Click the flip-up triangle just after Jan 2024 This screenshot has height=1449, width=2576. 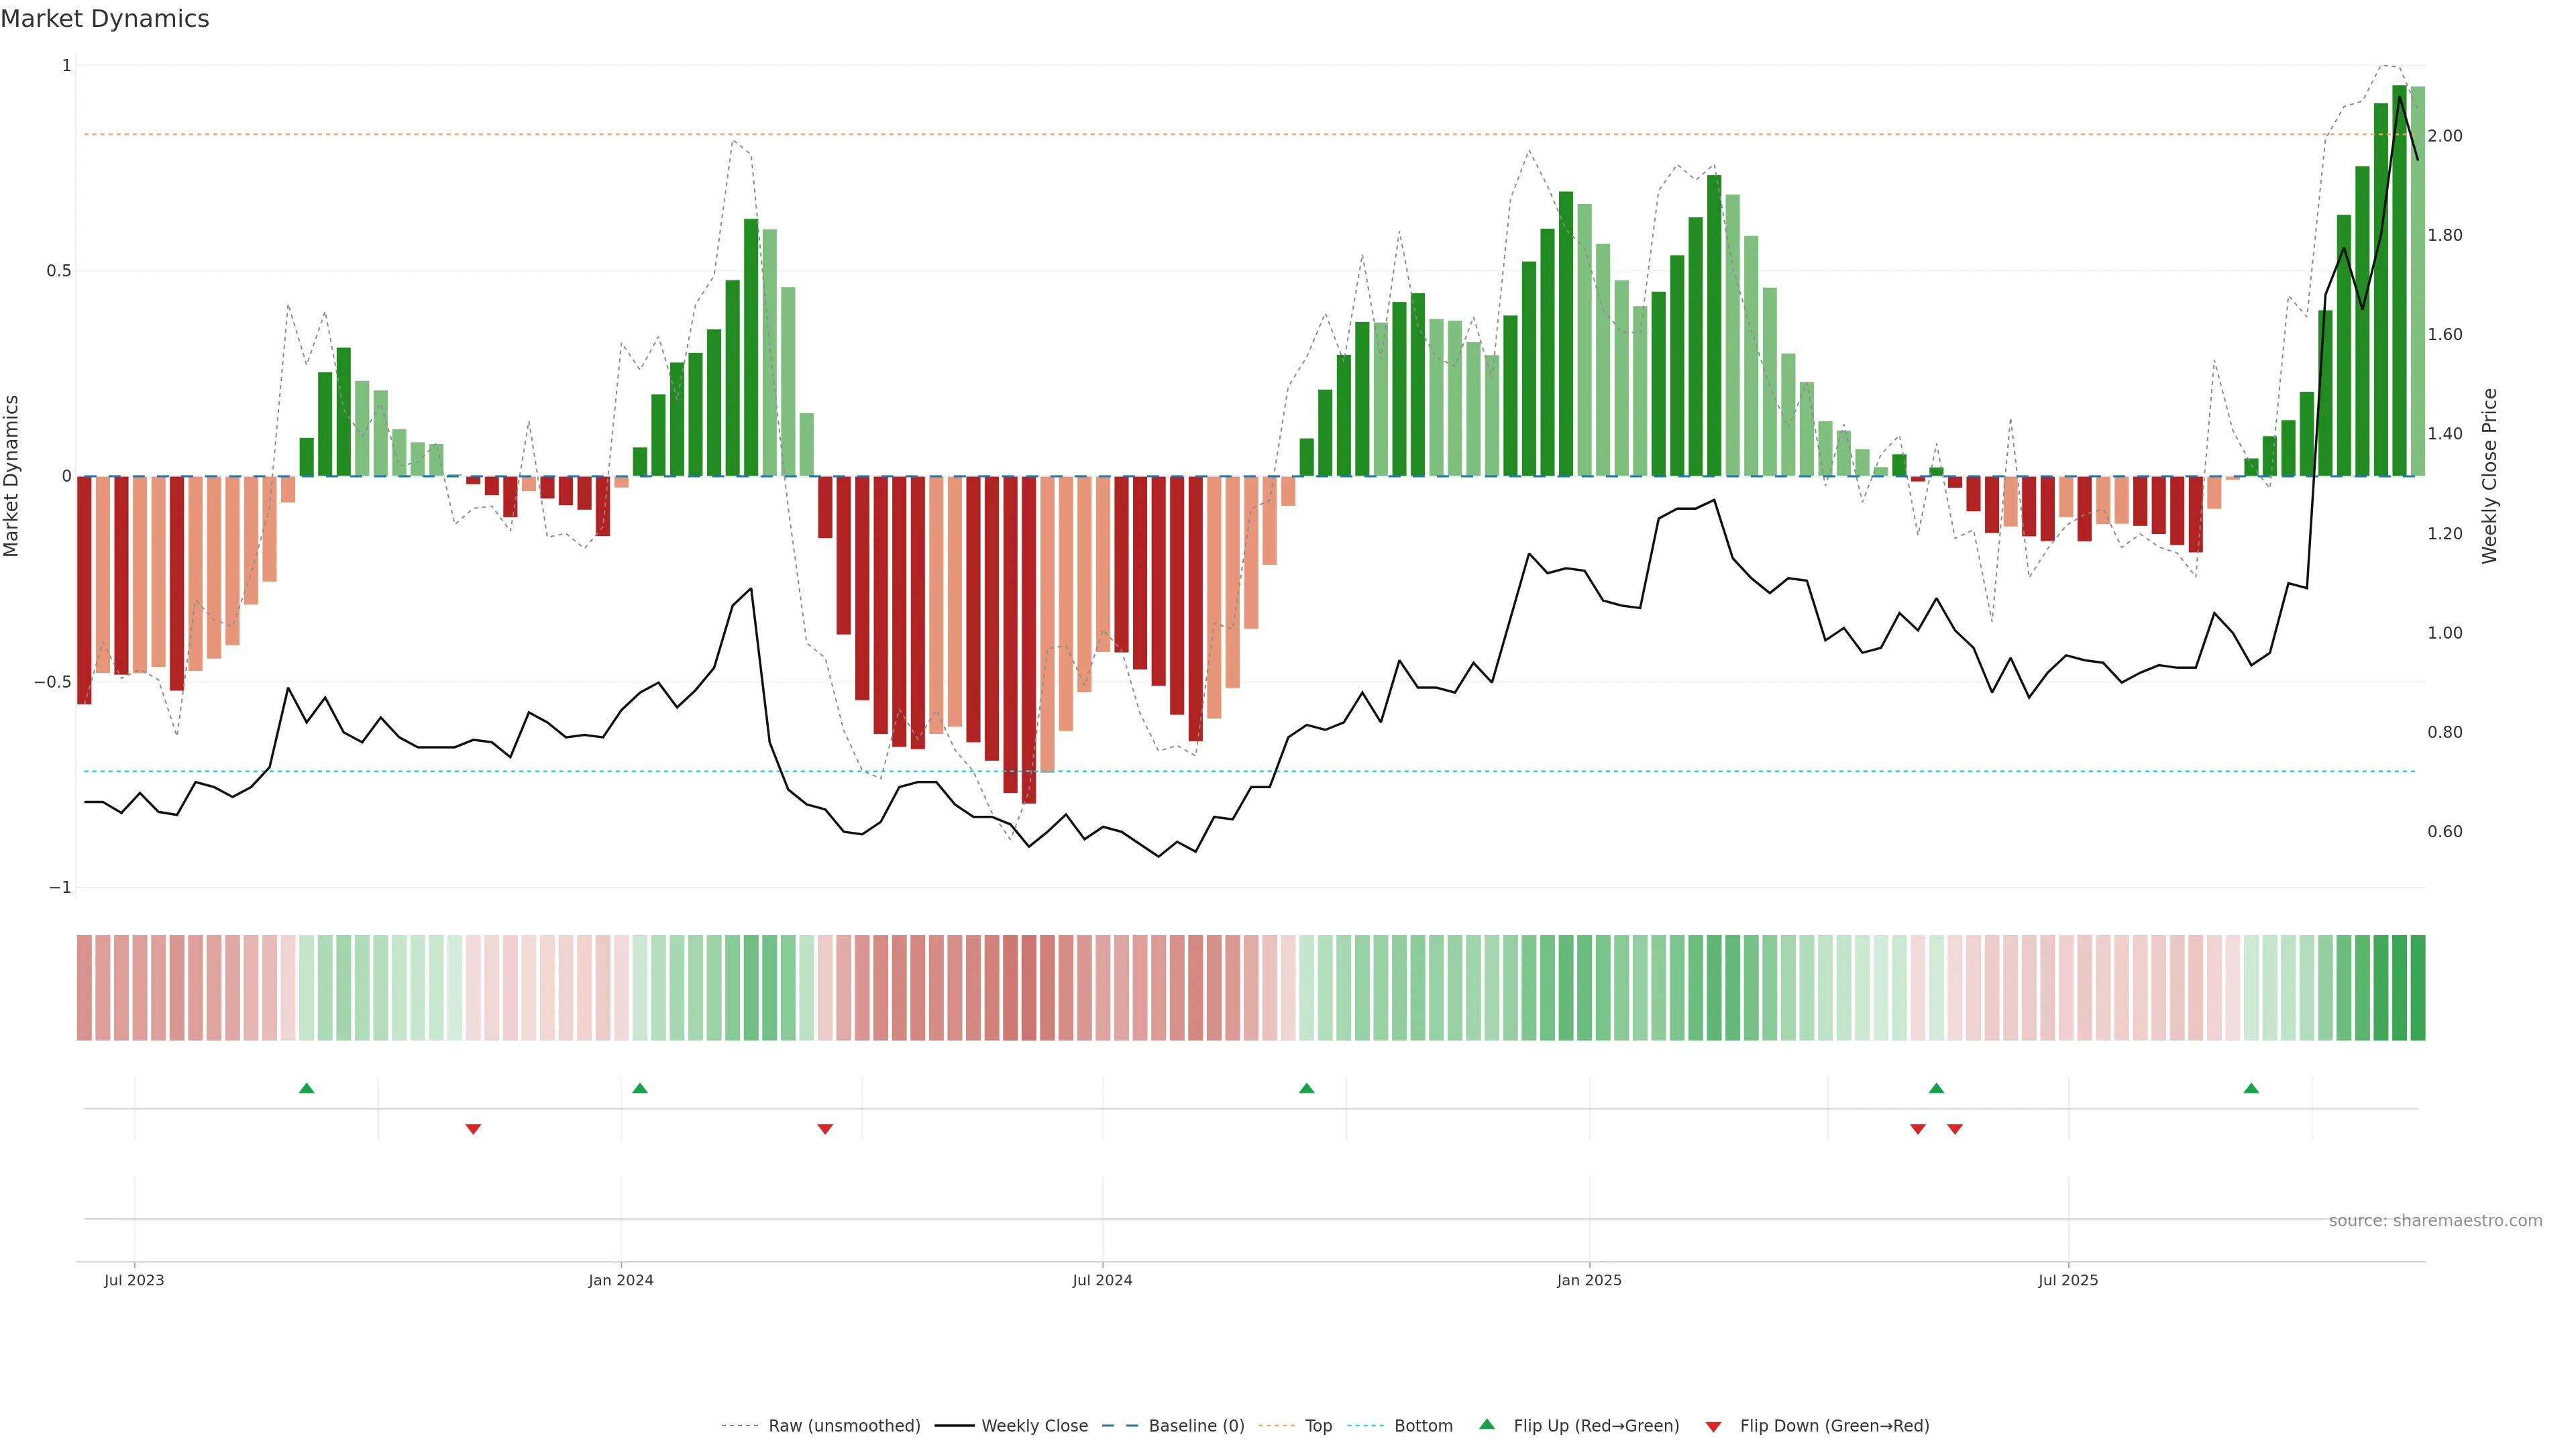tap(640, 1088)
